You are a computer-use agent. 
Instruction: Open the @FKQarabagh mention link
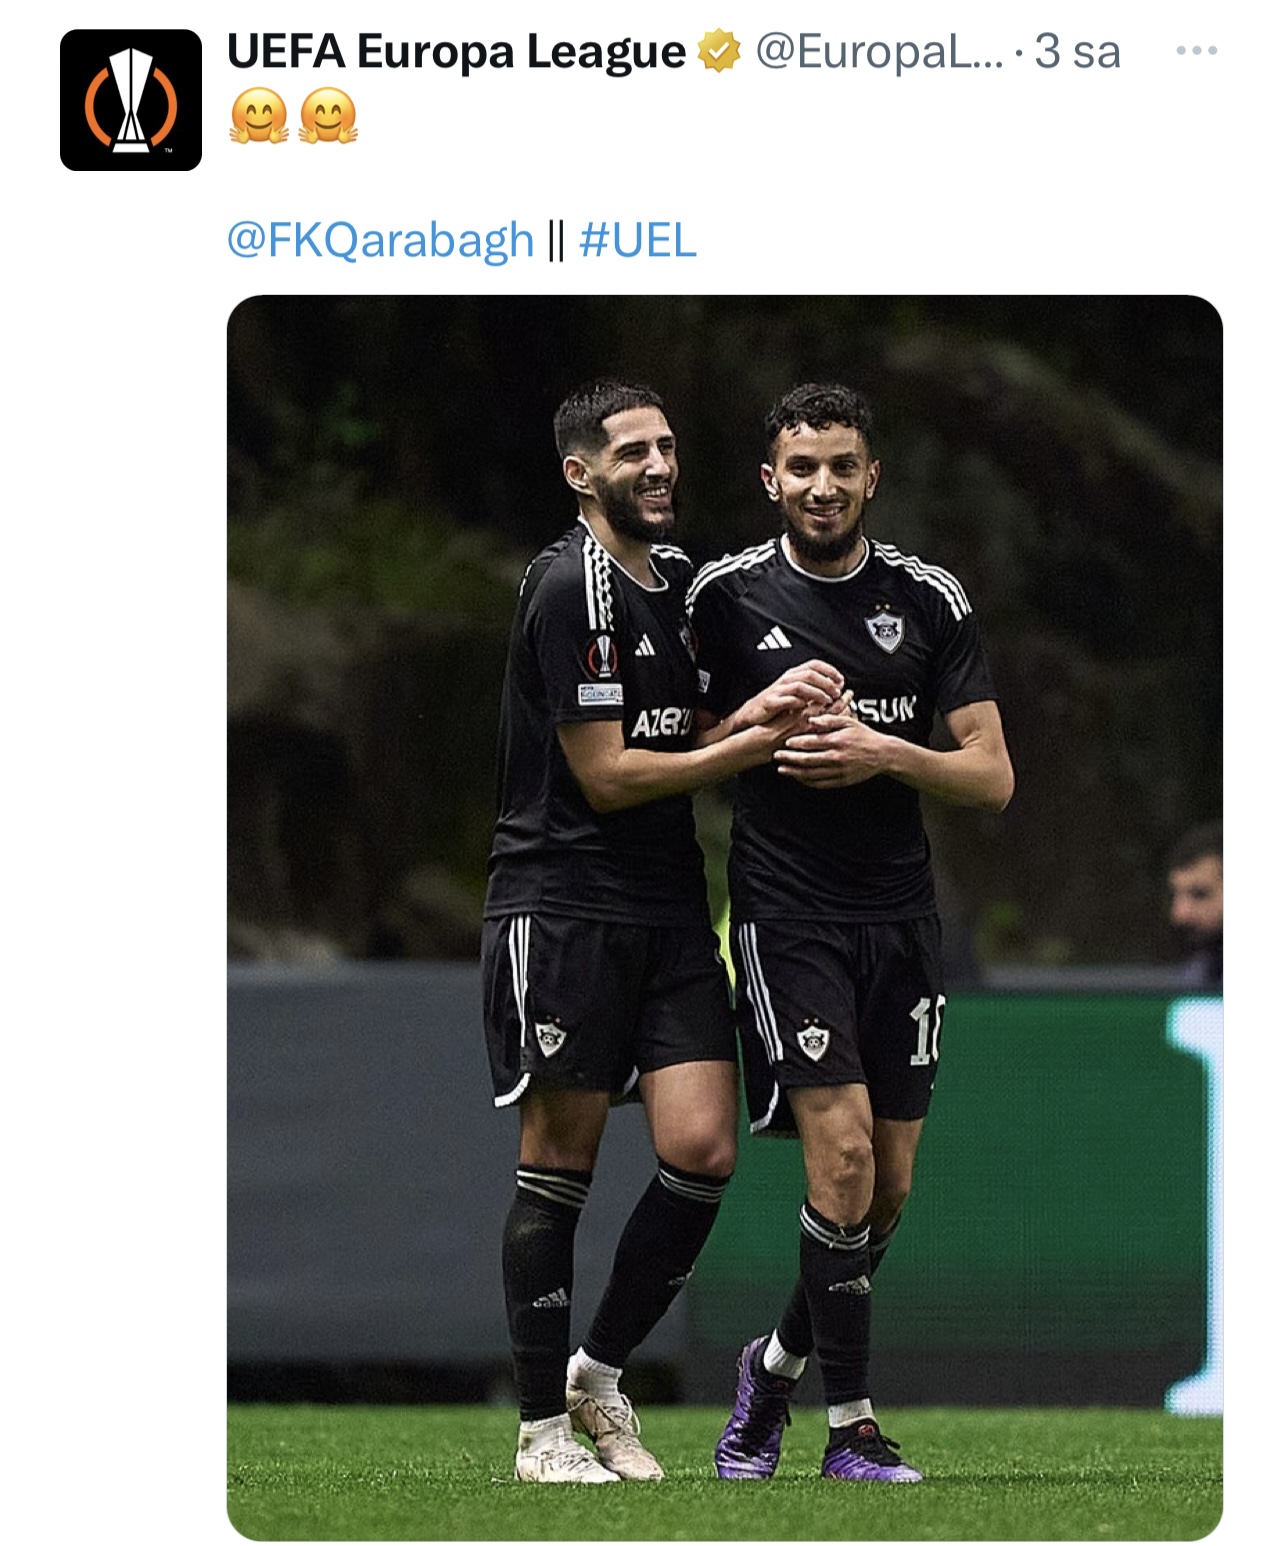coord(381,241)
